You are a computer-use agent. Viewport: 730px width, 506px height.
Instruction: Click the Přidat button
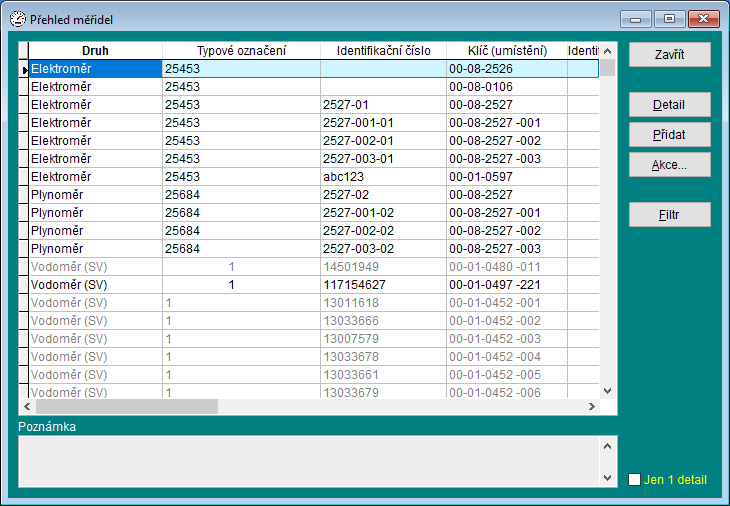coord(669,134)
